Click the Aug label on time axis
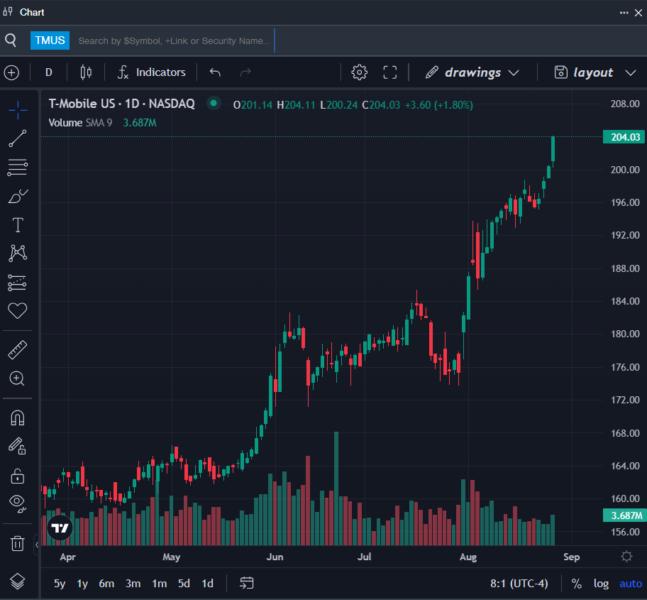 (x=468, y=557)
